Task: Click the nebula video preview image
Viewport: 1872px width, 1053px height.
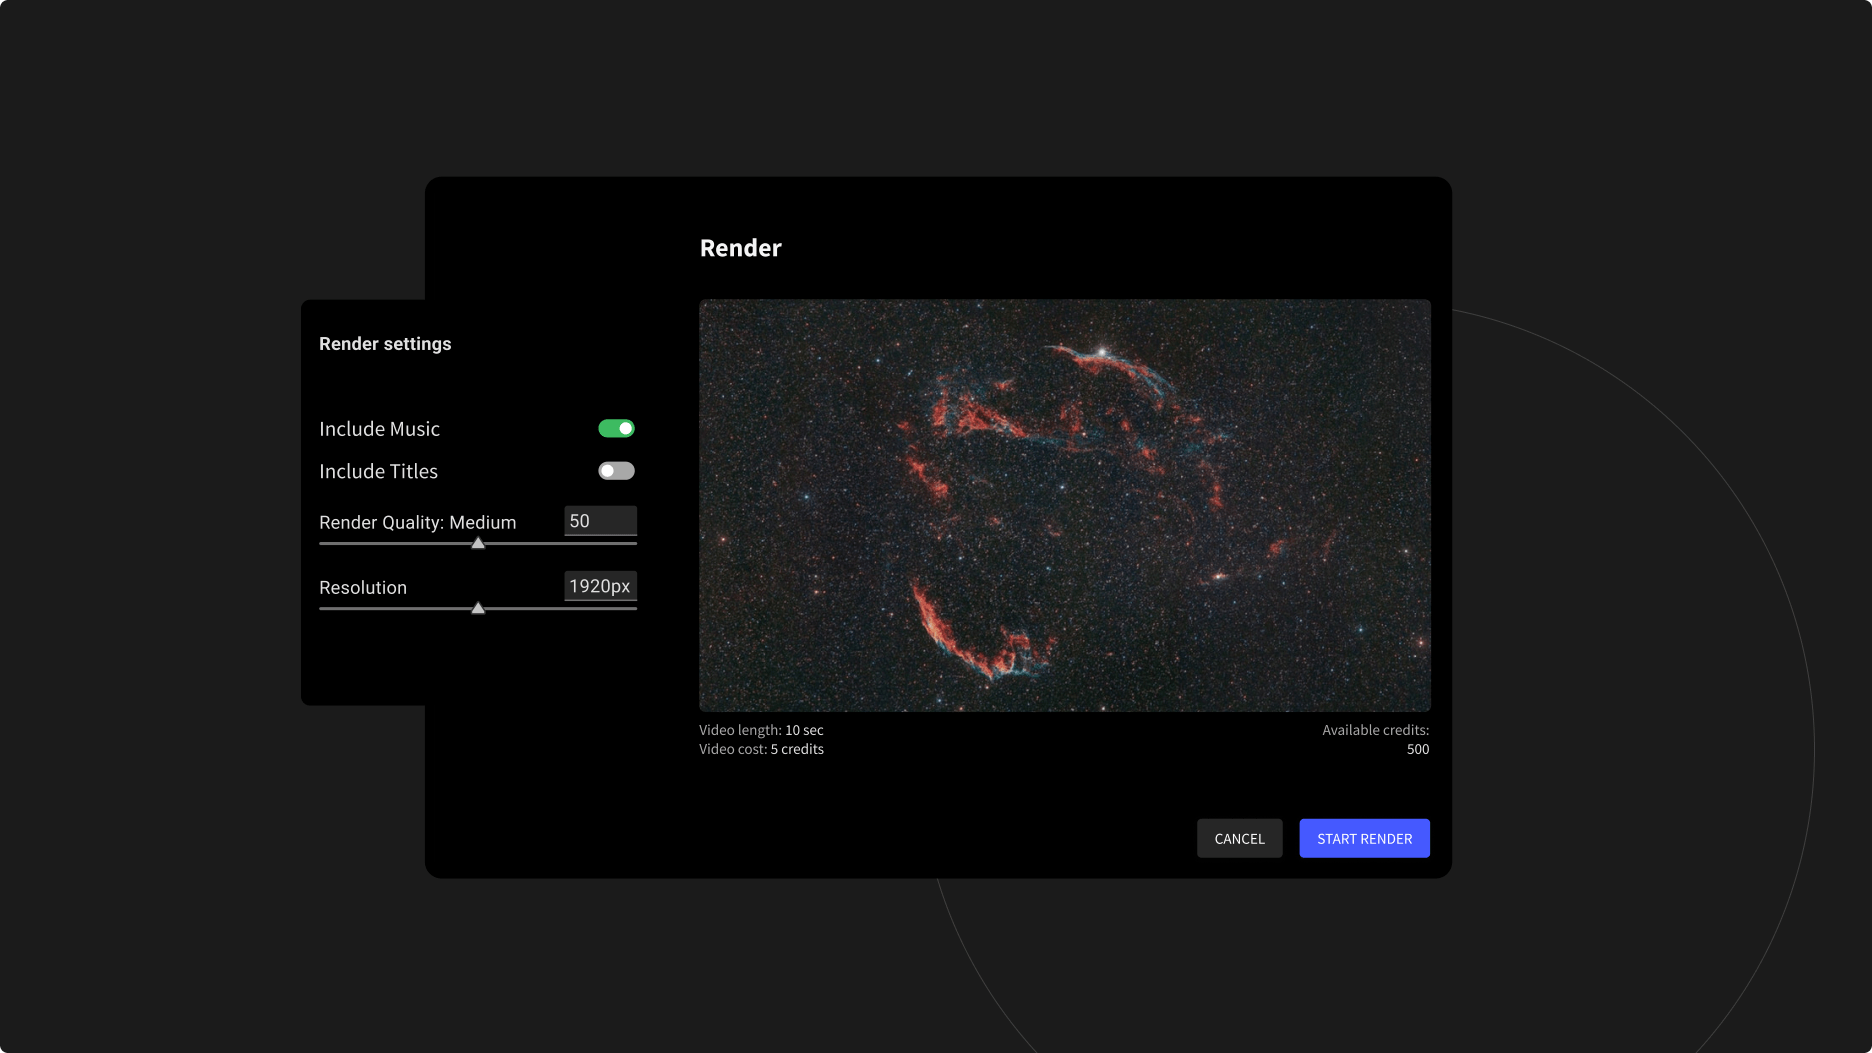Action: click(x=1064, y=505)
